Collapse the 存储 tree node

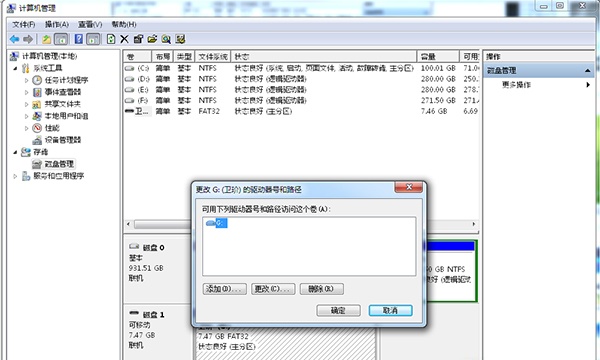click(x=15, y=152)
